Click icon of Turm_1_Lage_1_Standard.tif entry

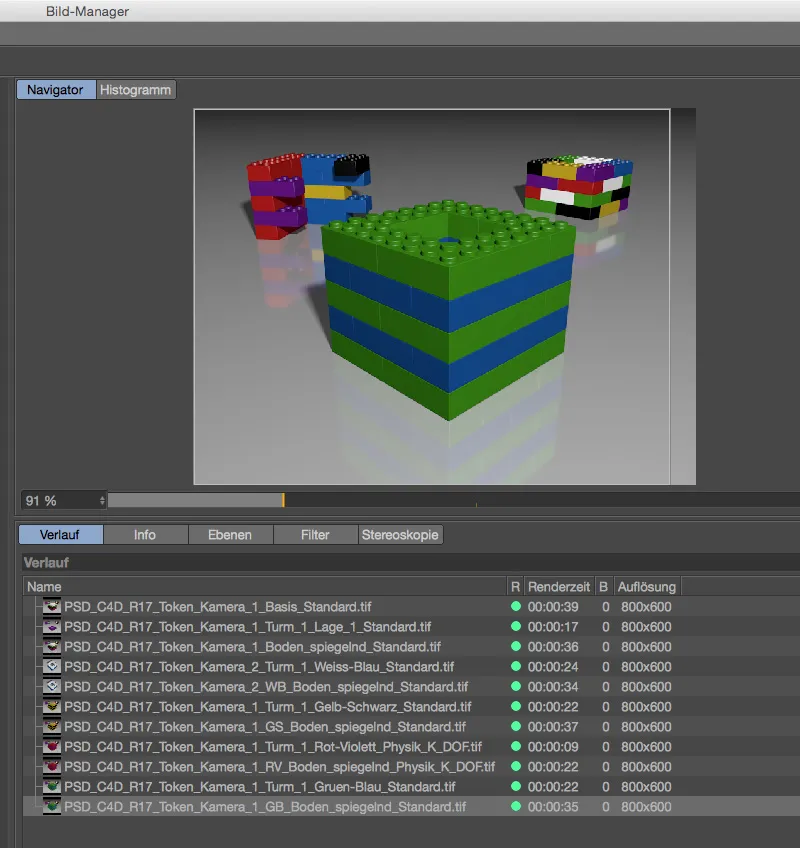tap(52, 627)
